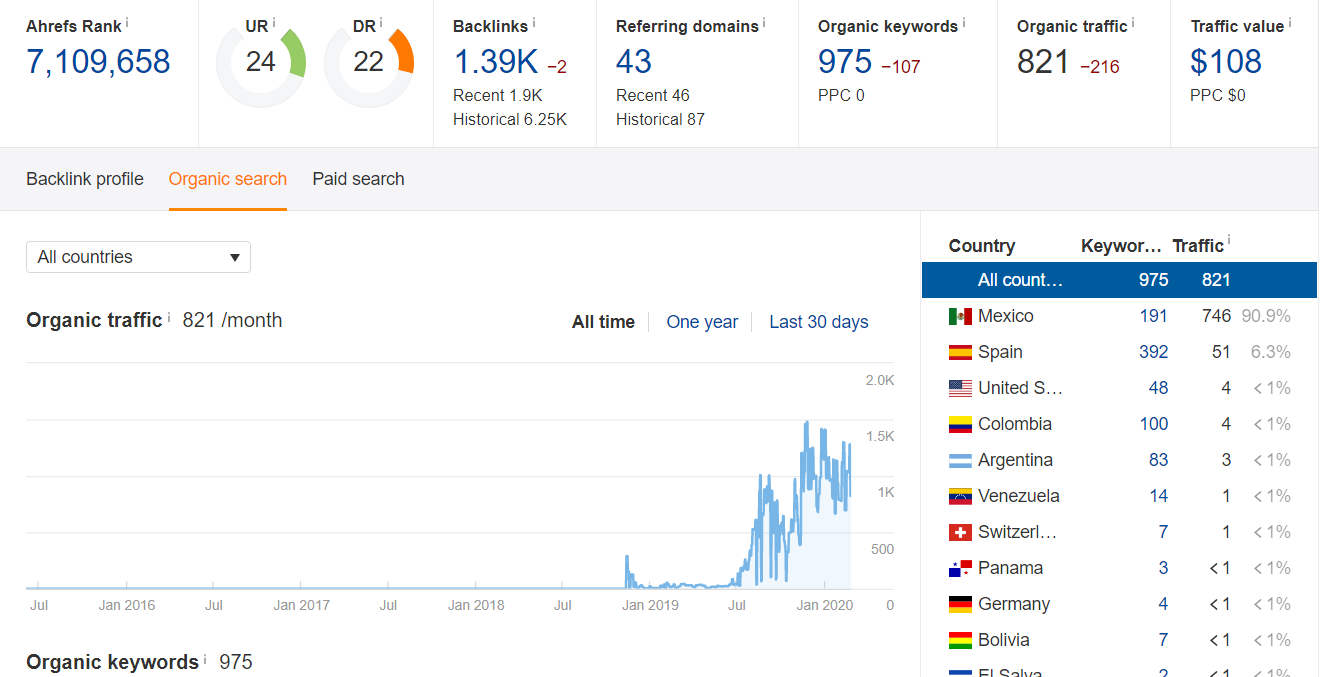Click the Recent 1.9K backlinks text

click(x=498, y=96)
